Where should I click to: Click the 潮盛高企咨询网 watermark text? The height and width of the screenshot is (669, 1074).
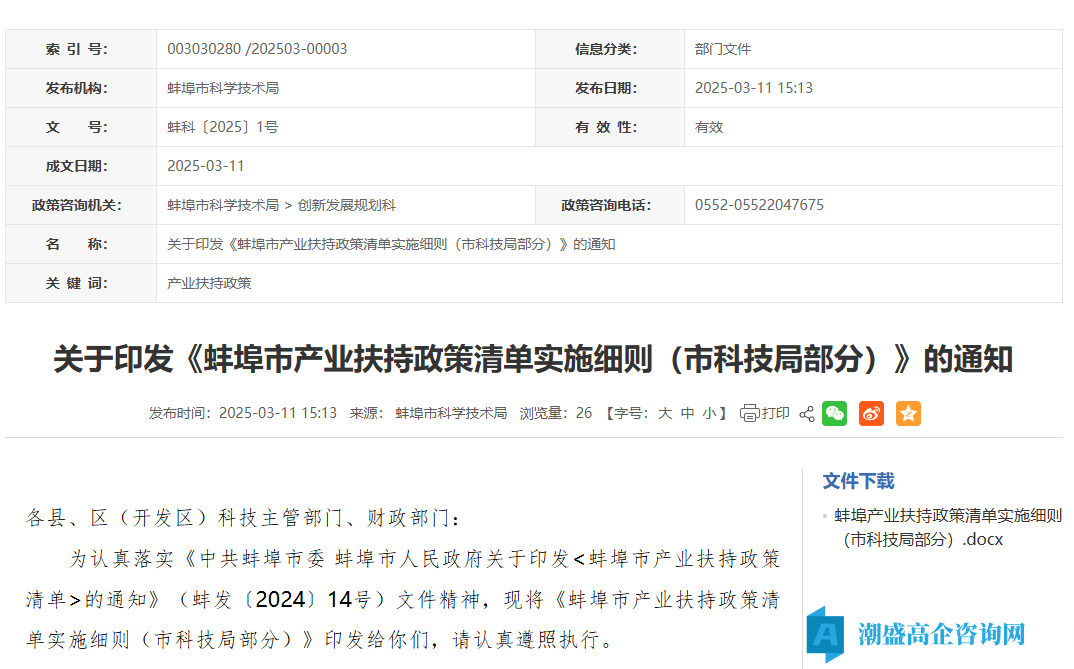[941, 634]
